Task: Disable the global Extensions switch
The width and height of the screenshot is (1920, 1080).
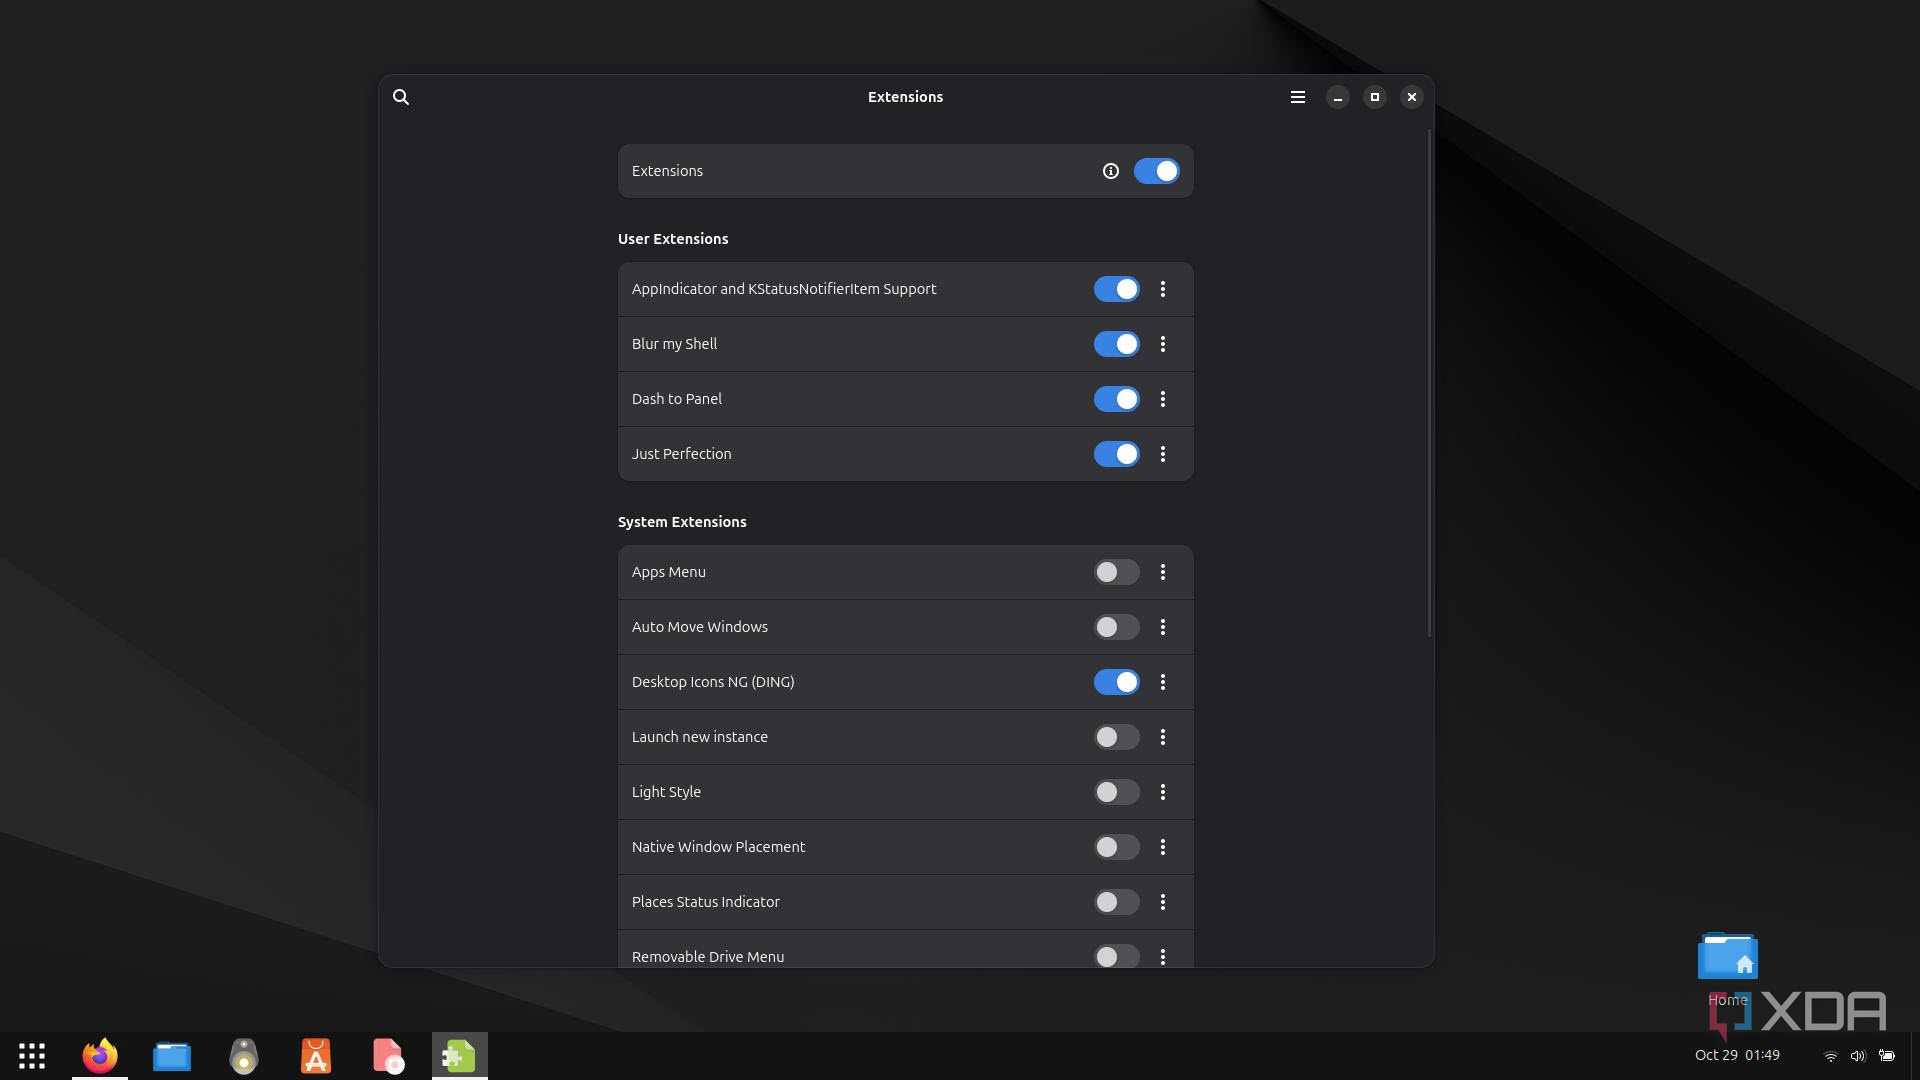Action: (1156, 171)
